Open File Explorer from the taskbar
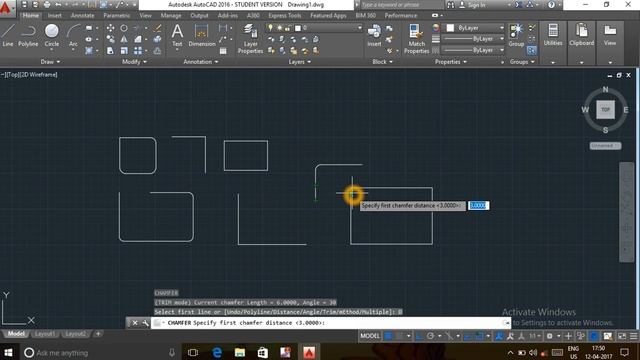 (240, 352)
